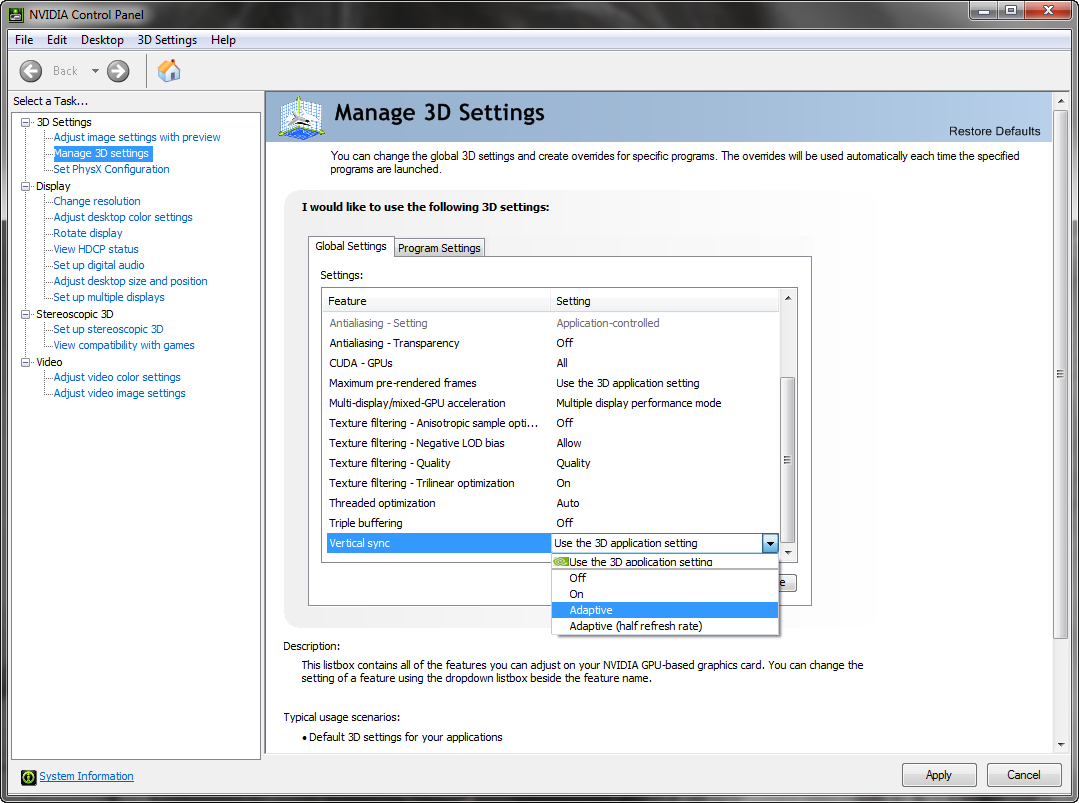Click the System Information icon
Screen dimensions: 1079x803
click(x=28, y=777)
